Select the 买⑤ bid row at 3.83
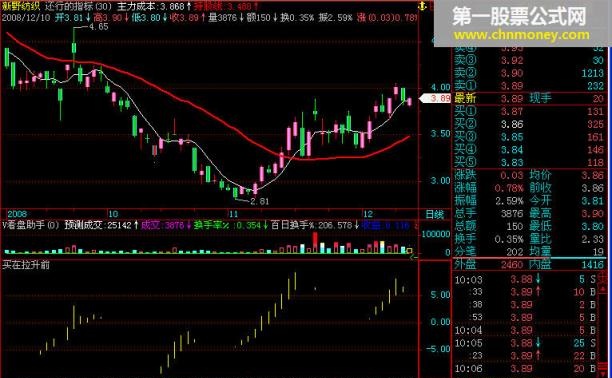This screenshot has width=612, height=378. [x=529, y=162]
